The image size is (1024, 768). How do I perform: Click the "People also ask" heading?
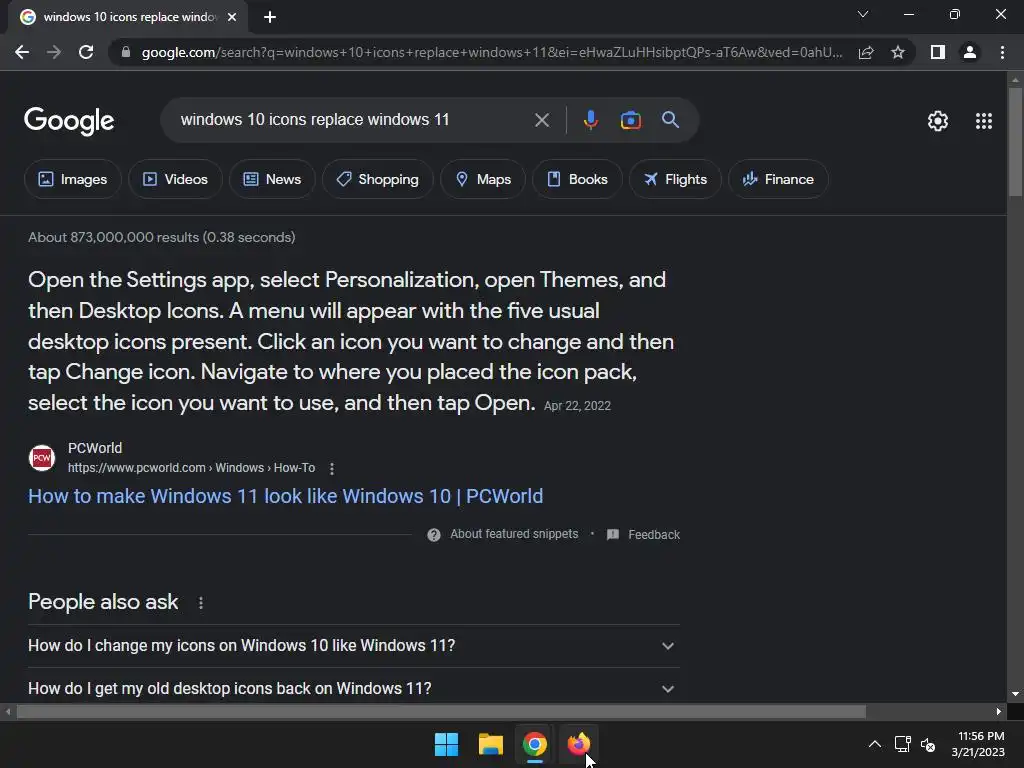click(x=103, y=602)
